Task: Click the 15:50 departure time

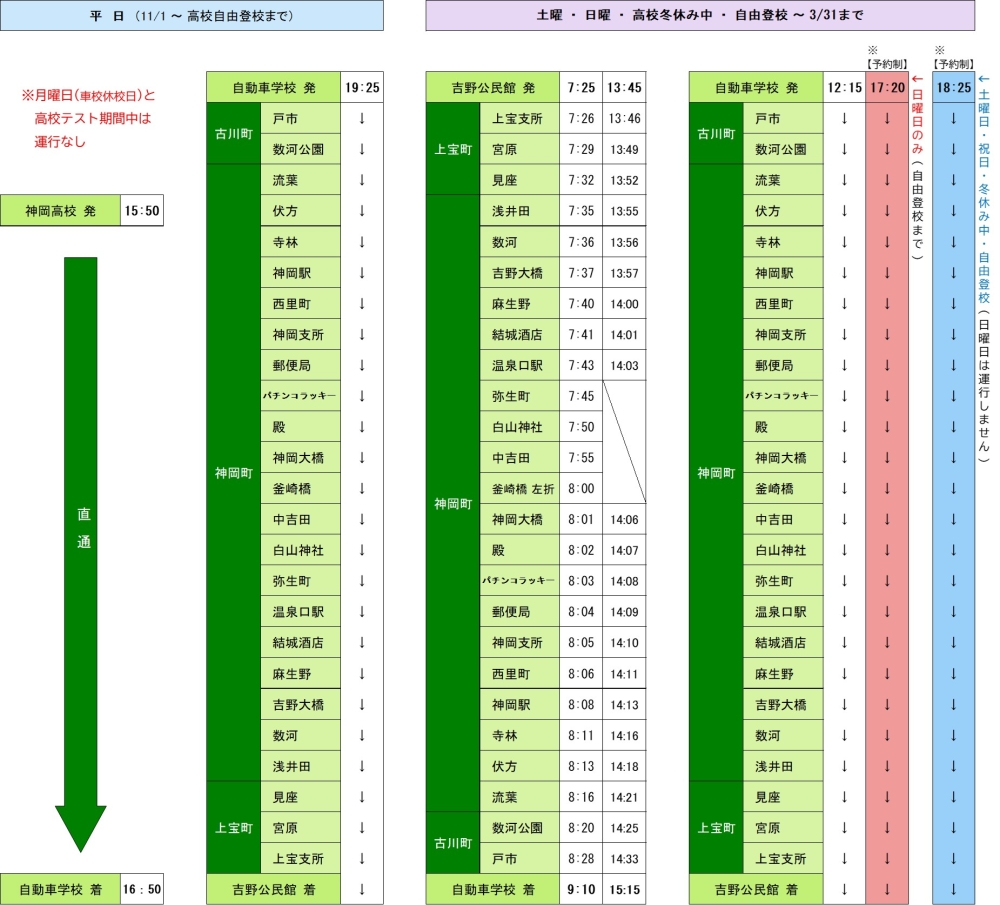Action: point(141,212)
